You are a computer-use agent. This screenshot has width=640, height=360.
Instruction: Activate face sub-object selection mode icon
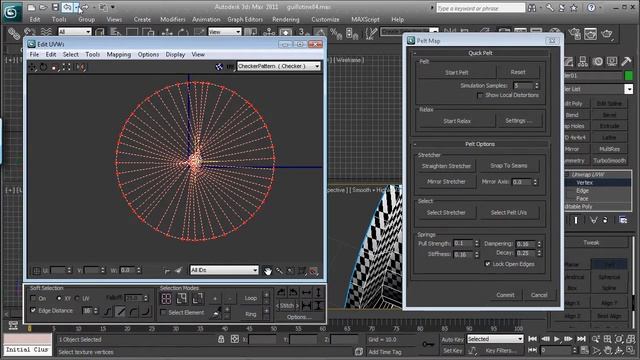tap(198, 299)
